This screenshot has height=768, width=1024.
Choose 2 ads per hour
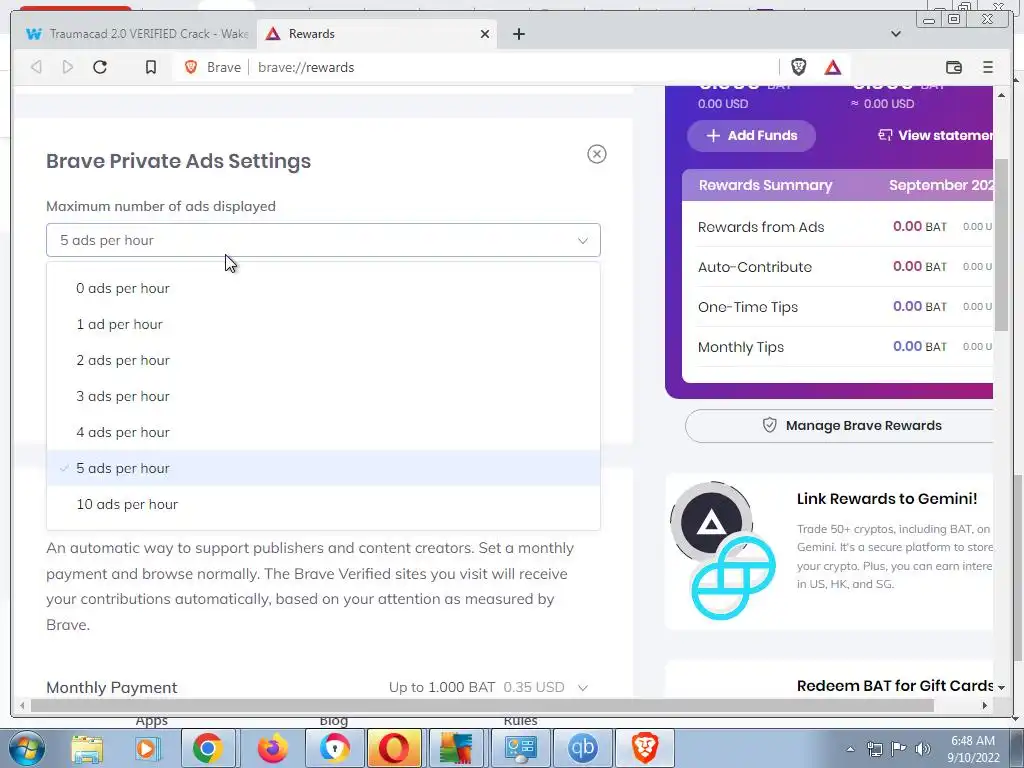tap(323, 360)
